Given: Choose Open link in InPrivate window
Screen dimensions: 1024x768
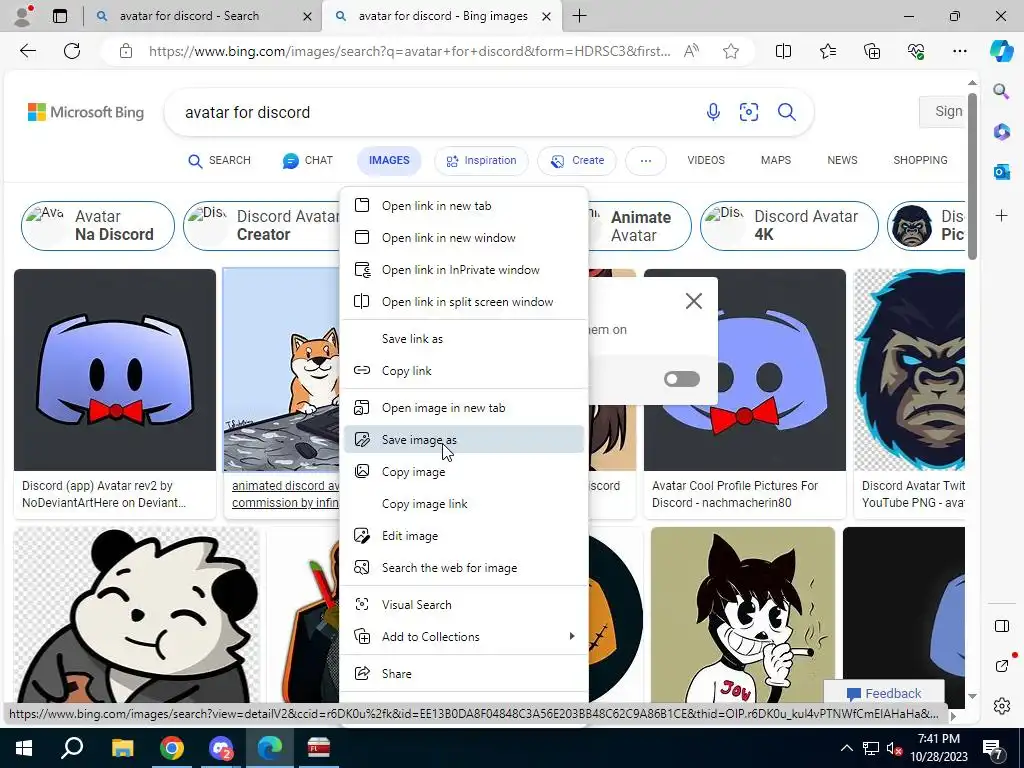Looking at the screenshot, I should (x=464, y=270).
